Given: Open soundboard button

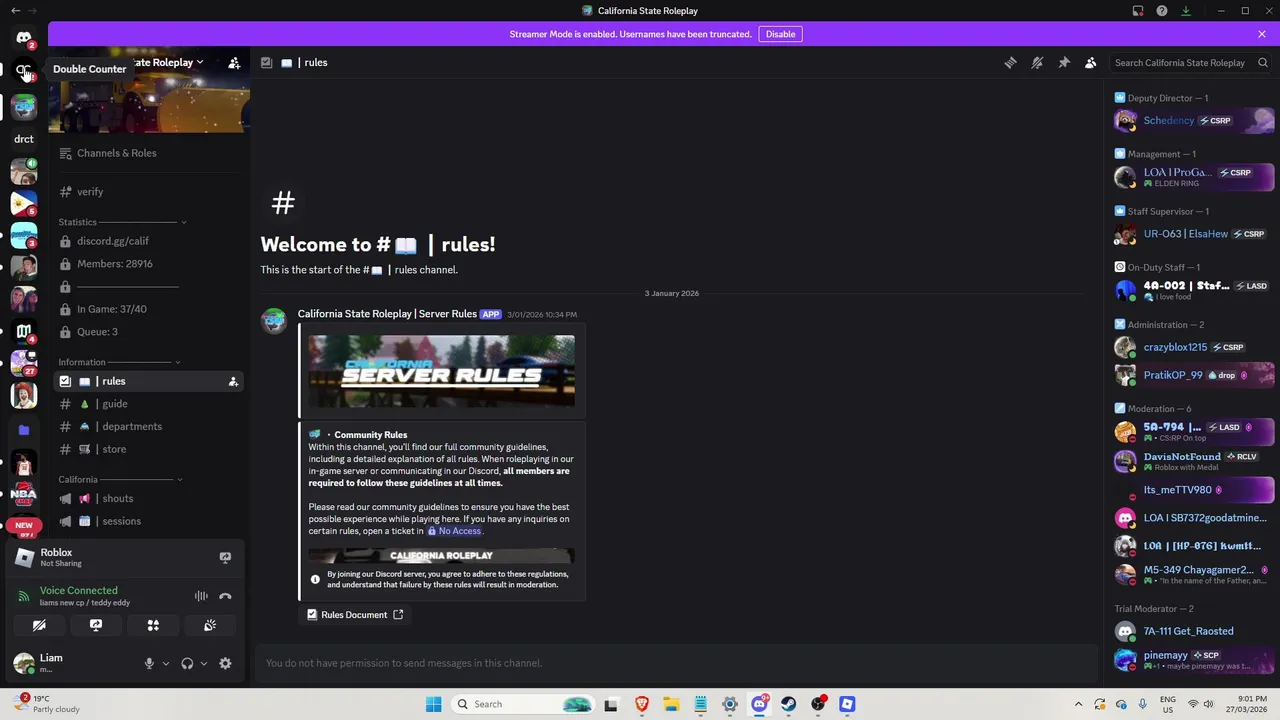Looking at the screenshot, I should point(210,625).
